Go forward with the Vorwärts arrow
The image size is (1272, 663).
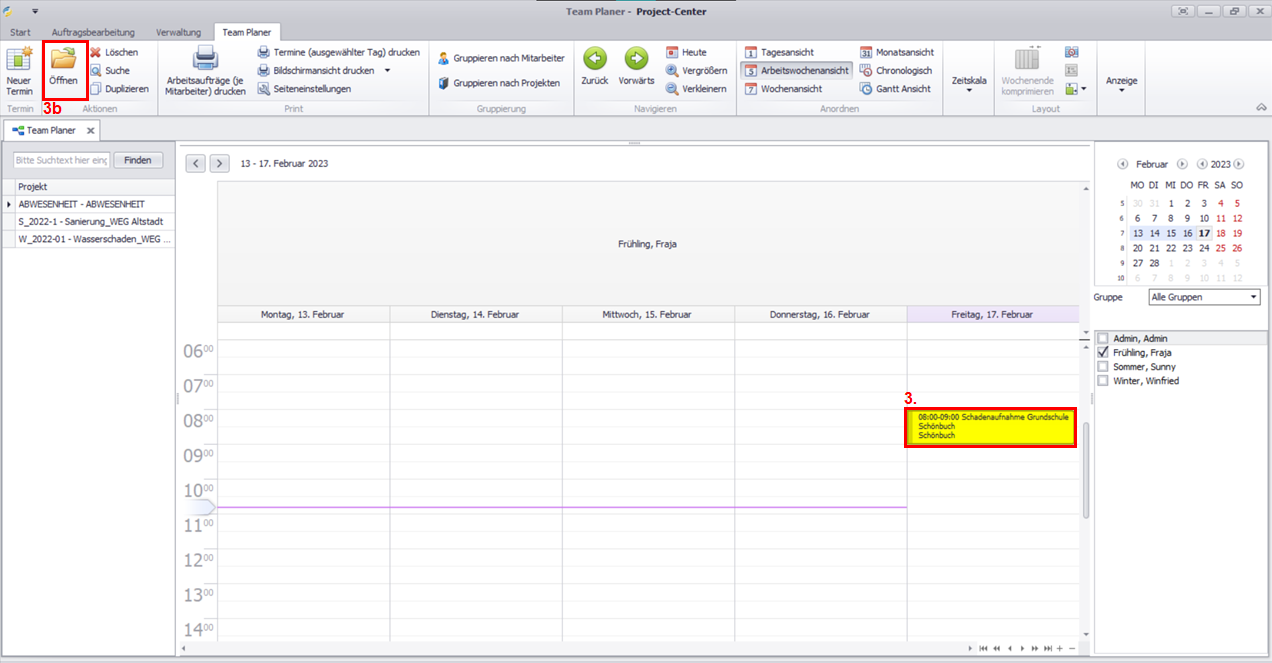click(x=636, y=59)
